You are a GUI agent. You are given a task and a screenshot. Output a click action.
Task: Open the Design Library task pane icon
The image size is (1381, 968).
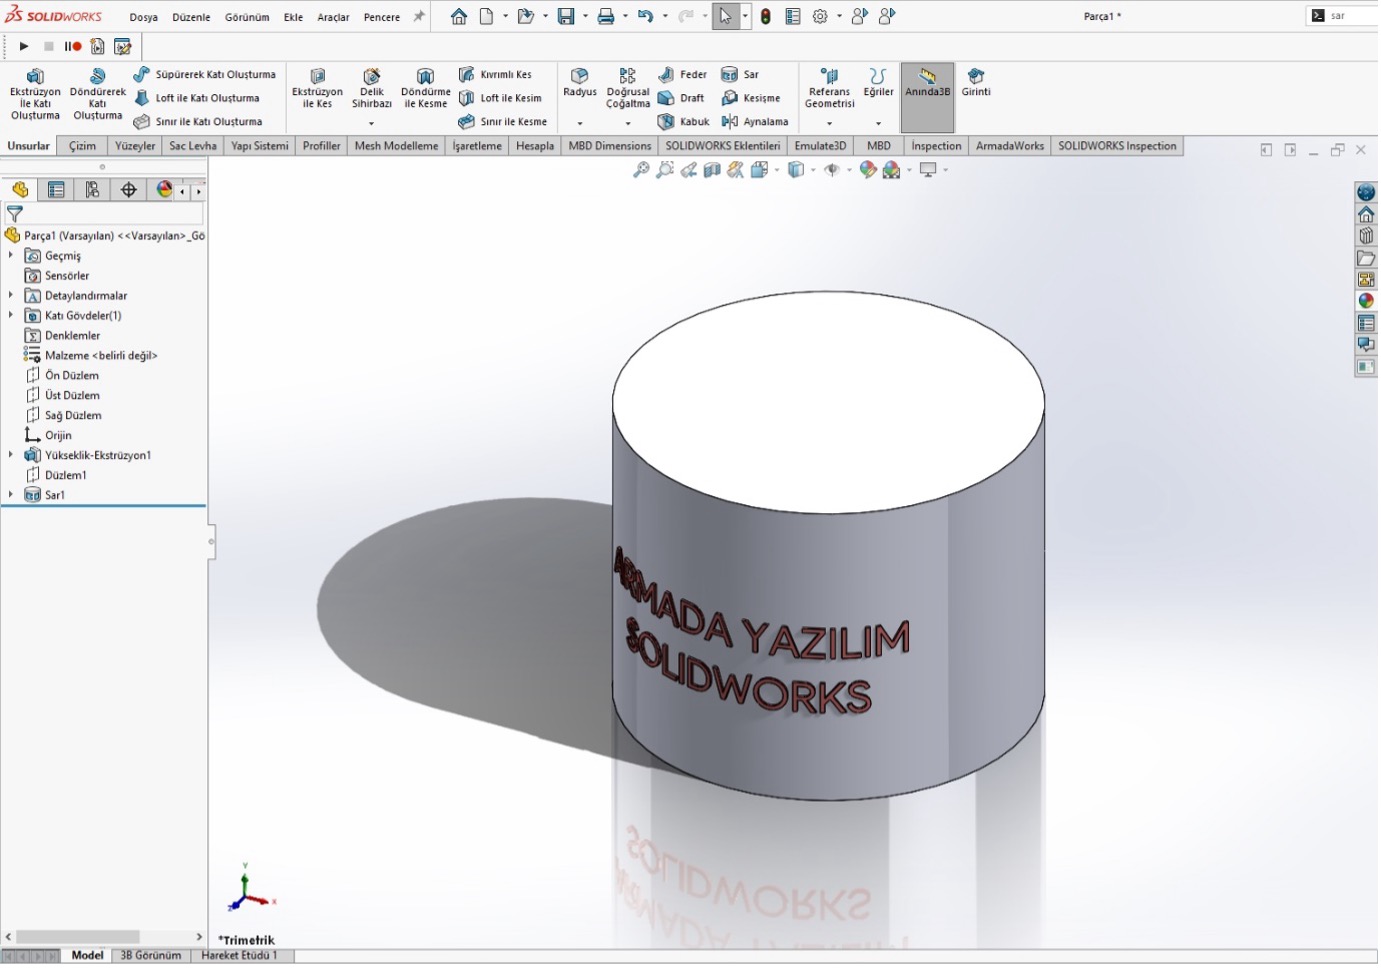coord(1366,236)
